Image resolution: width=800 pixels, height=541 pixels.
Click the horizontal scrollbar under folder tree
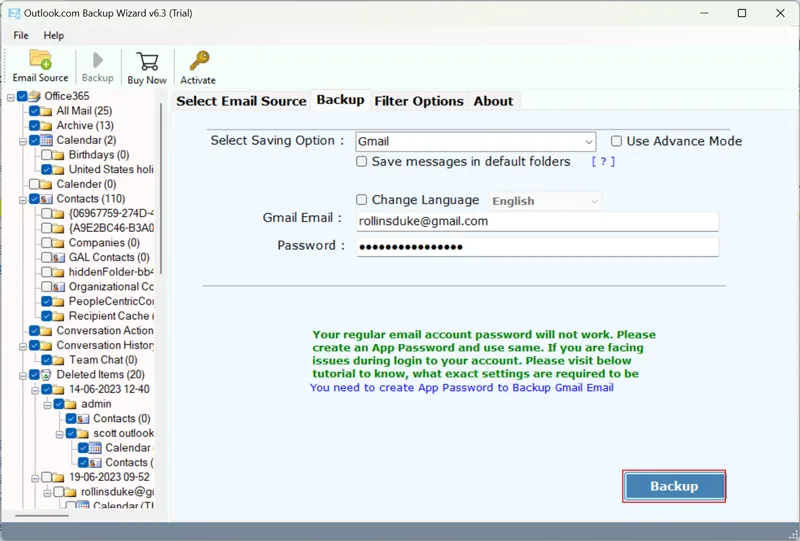click(42, 516)
